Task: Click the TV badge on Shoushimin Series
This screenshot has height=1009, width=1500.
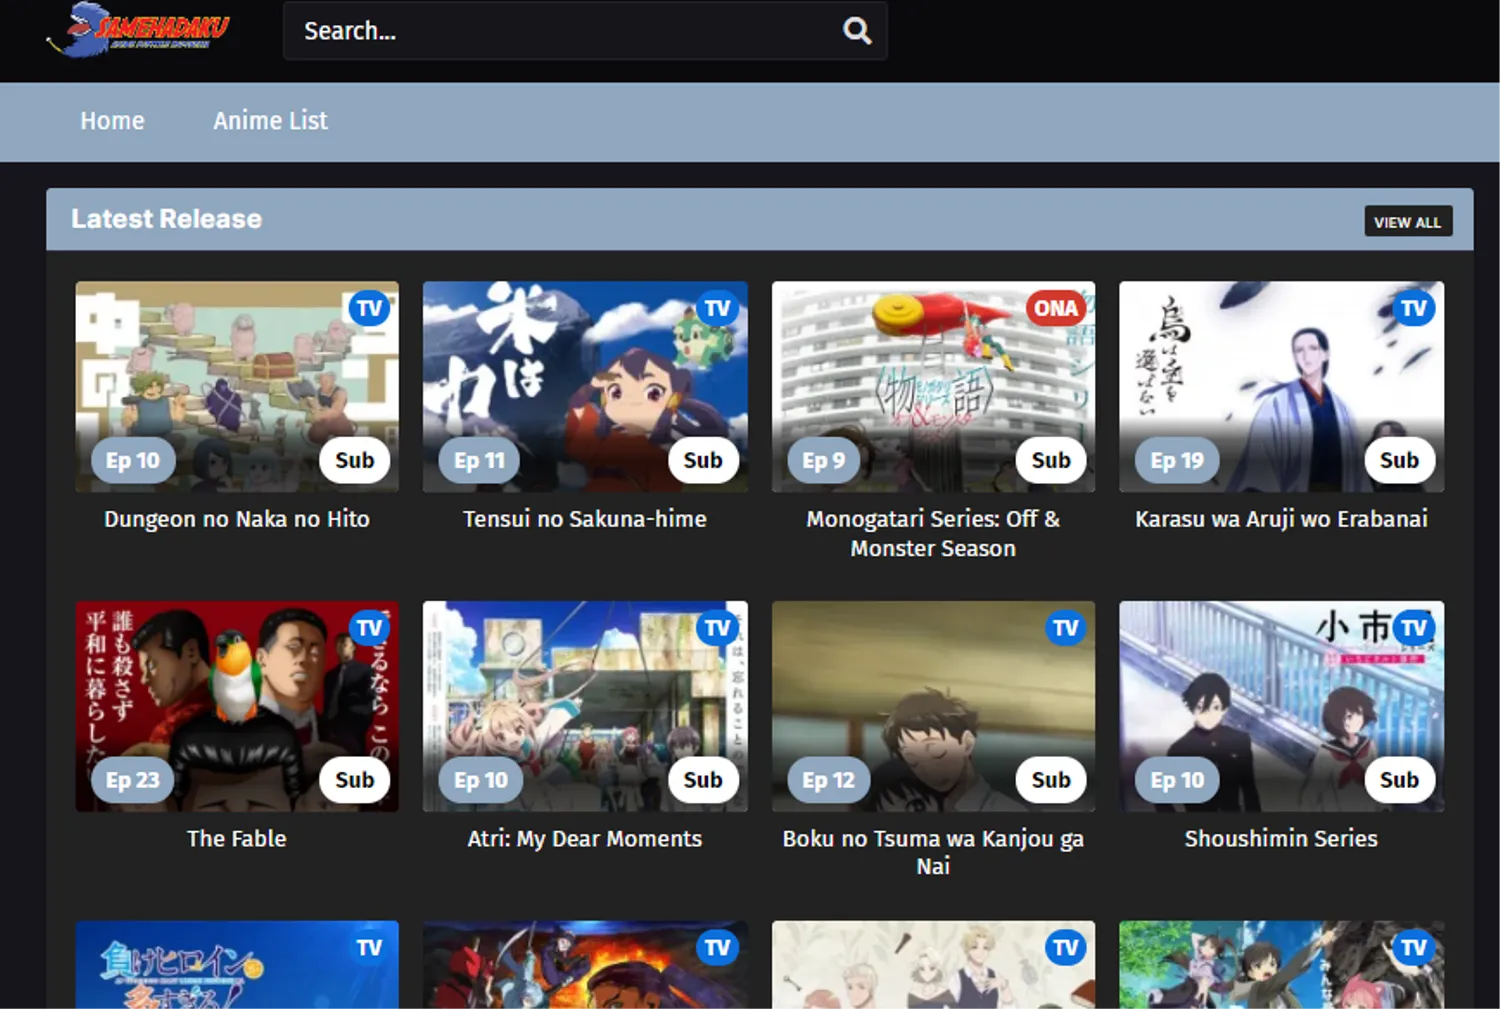Action: point(1414,628)
